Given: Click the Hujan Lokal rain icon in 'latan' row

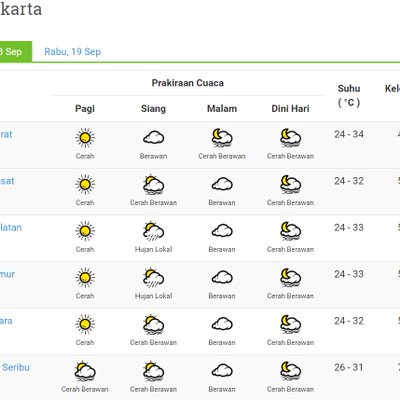Looking at the screenshot, I should coord(153,231).
